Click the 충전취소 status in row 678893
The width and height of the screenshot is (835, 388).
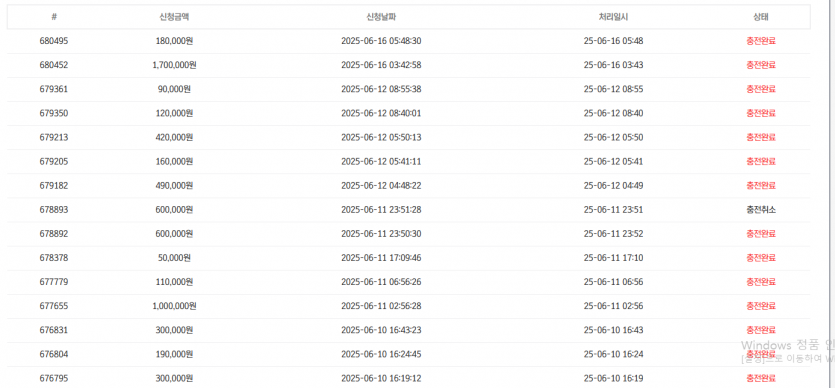coord(761,210)
